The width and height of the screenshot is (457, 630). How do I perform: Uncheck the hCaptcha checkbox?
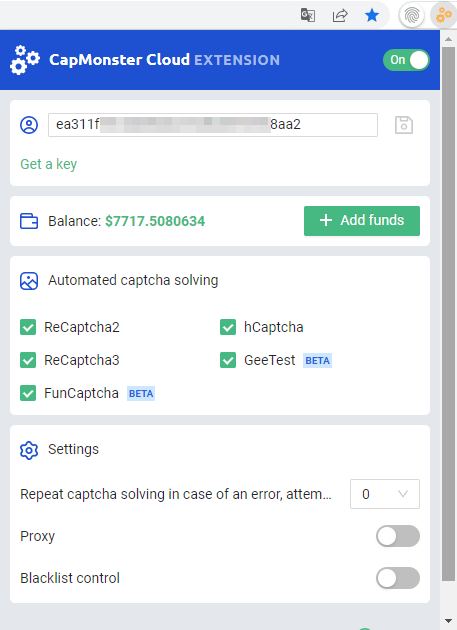228,327
